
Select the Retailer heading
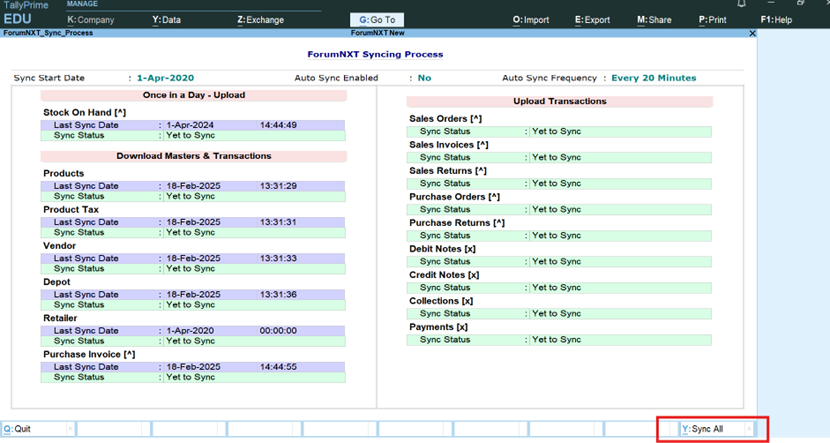60,318
